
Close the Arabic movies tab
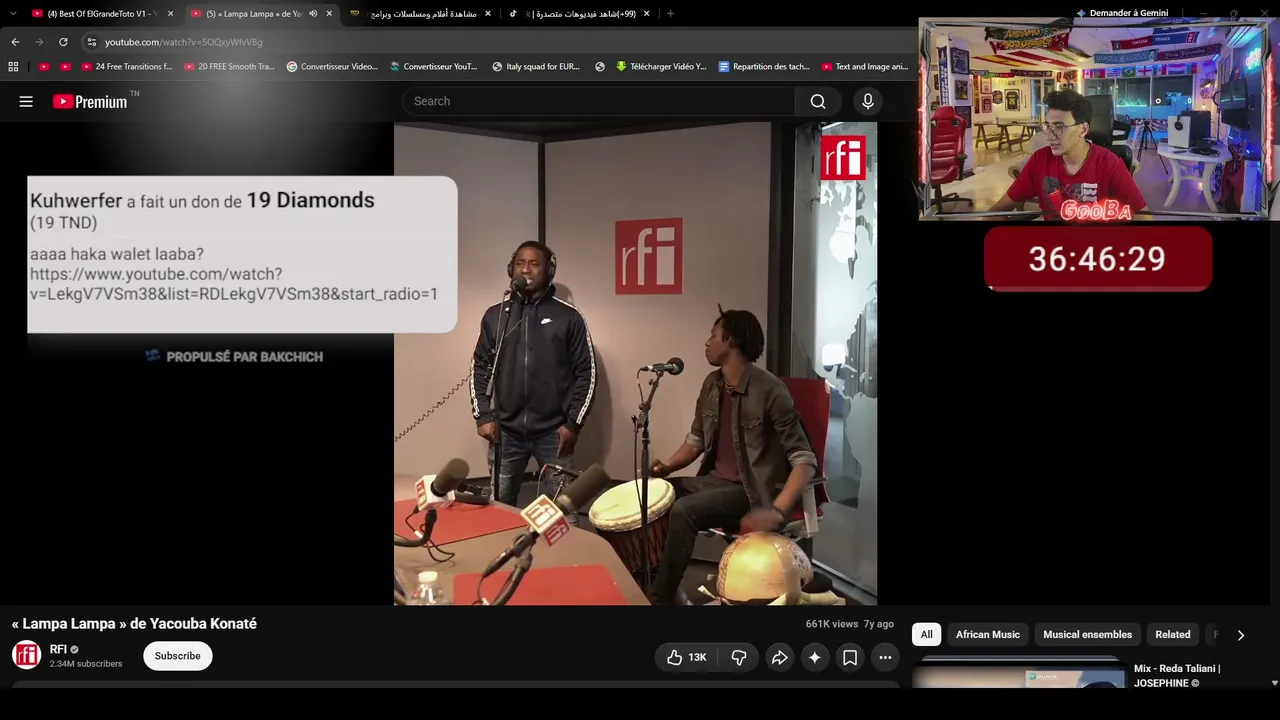(x=488, y=14)
